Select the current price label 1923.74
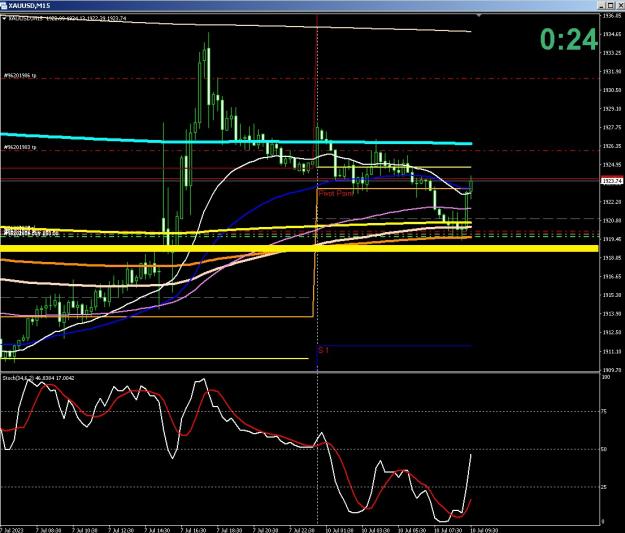This screenshot has height=533, width=625. click(x=611, y=181)
